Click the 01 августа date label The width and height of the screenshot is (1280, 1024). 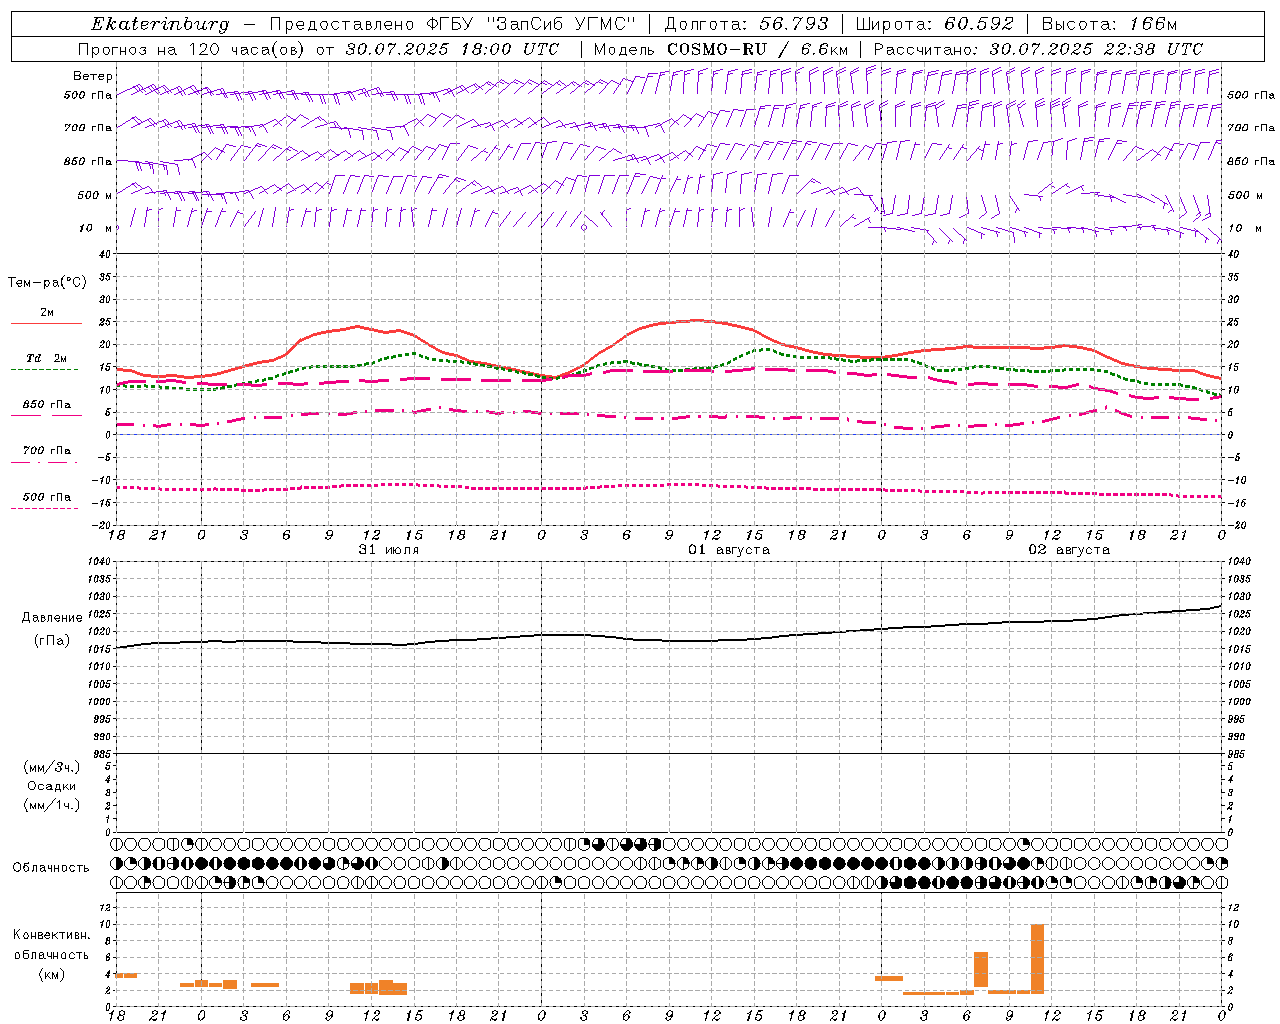click(x=728, y=550)
